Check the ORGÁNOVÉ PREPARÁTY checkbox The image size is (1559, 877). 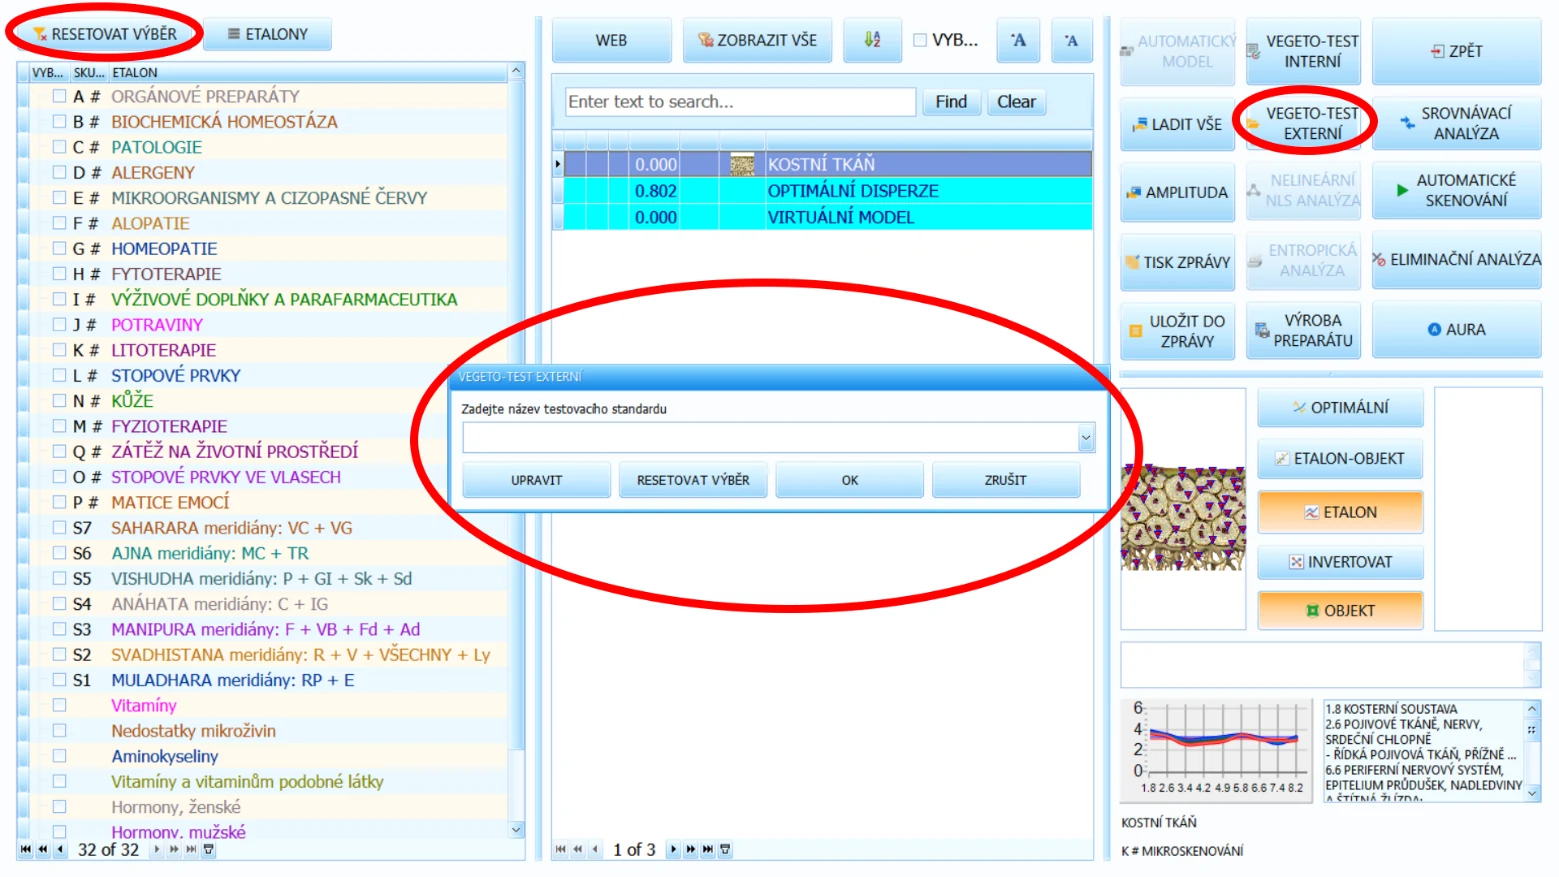pyautogui.click(x=60, y=96)
